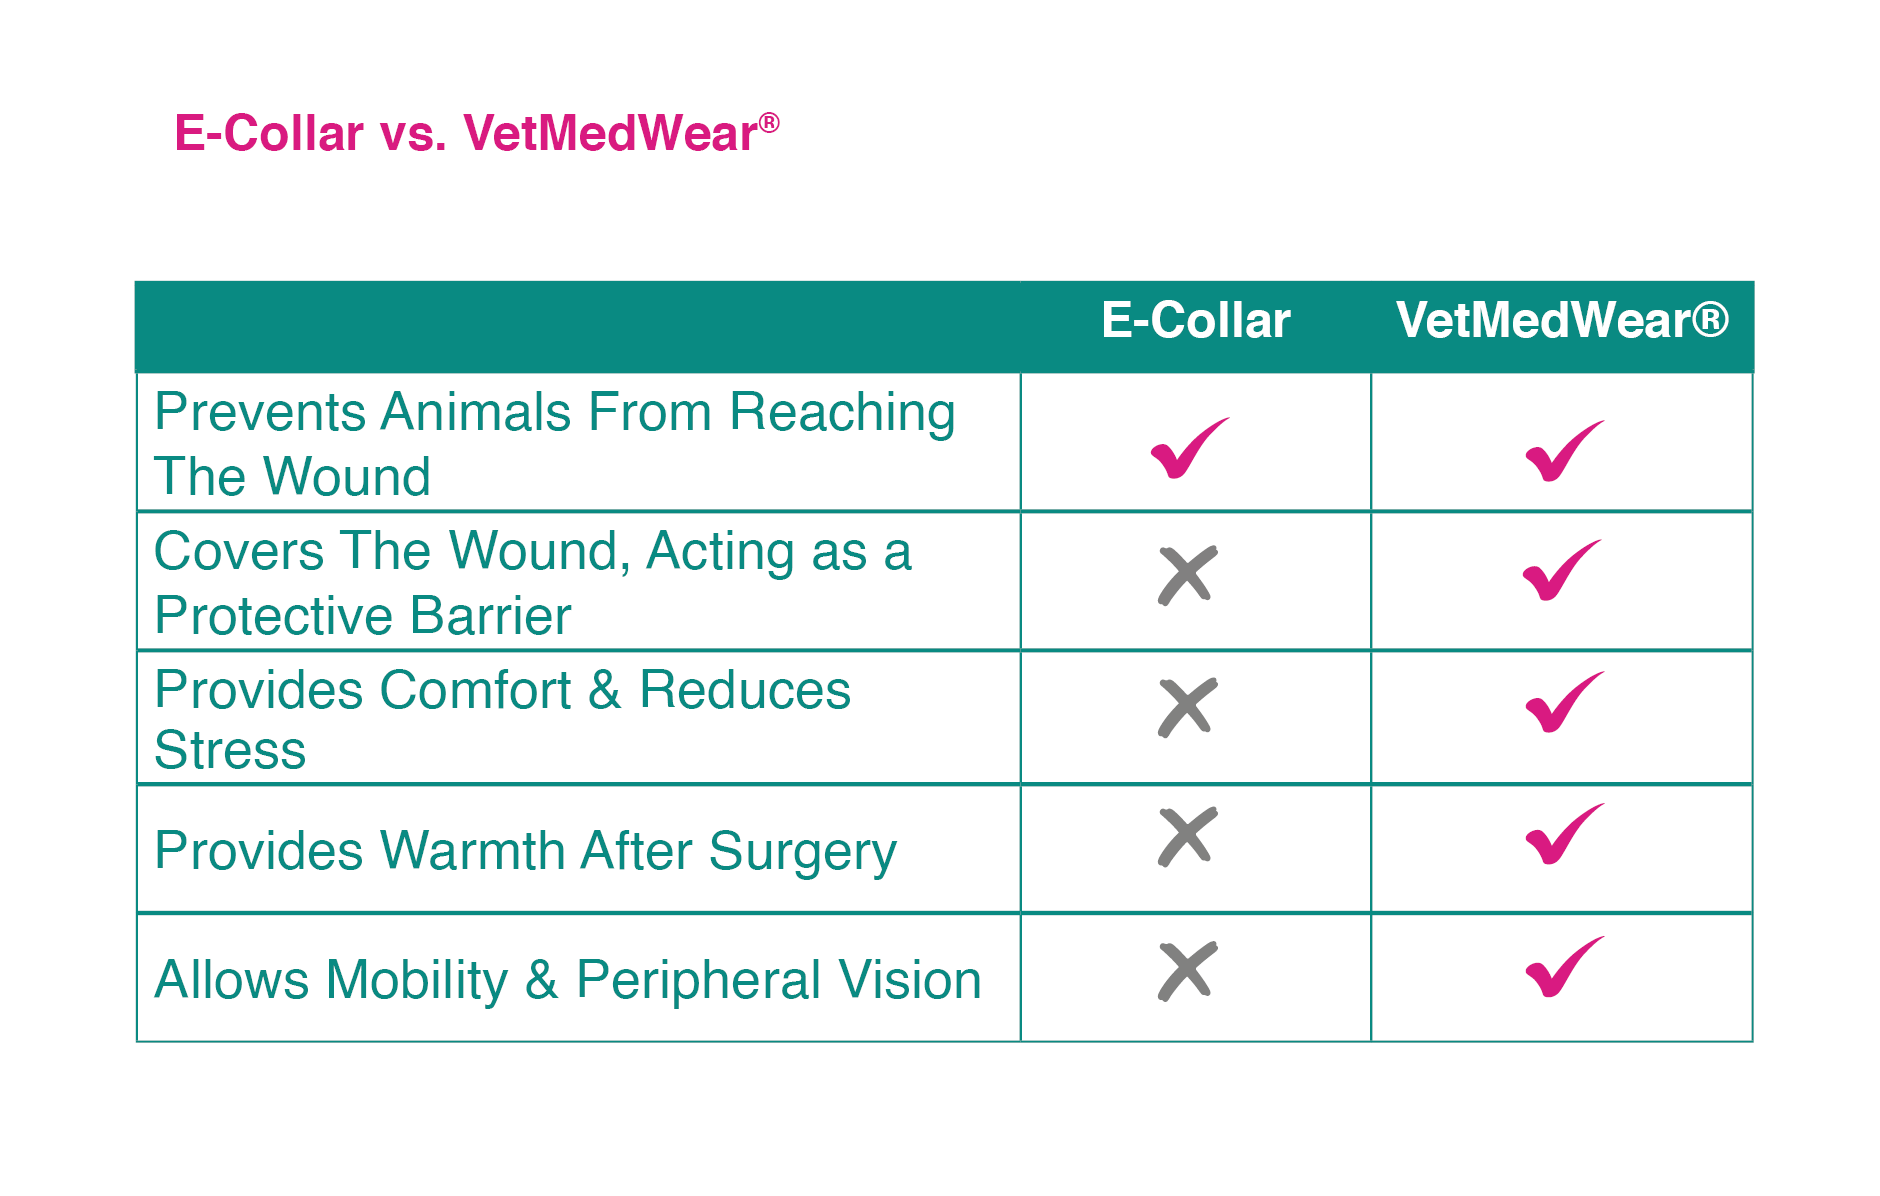Click the Allows Mobility & Peripheral Vision label
The width and height of the screenshot is (1880, 1196).
(567, 980)
